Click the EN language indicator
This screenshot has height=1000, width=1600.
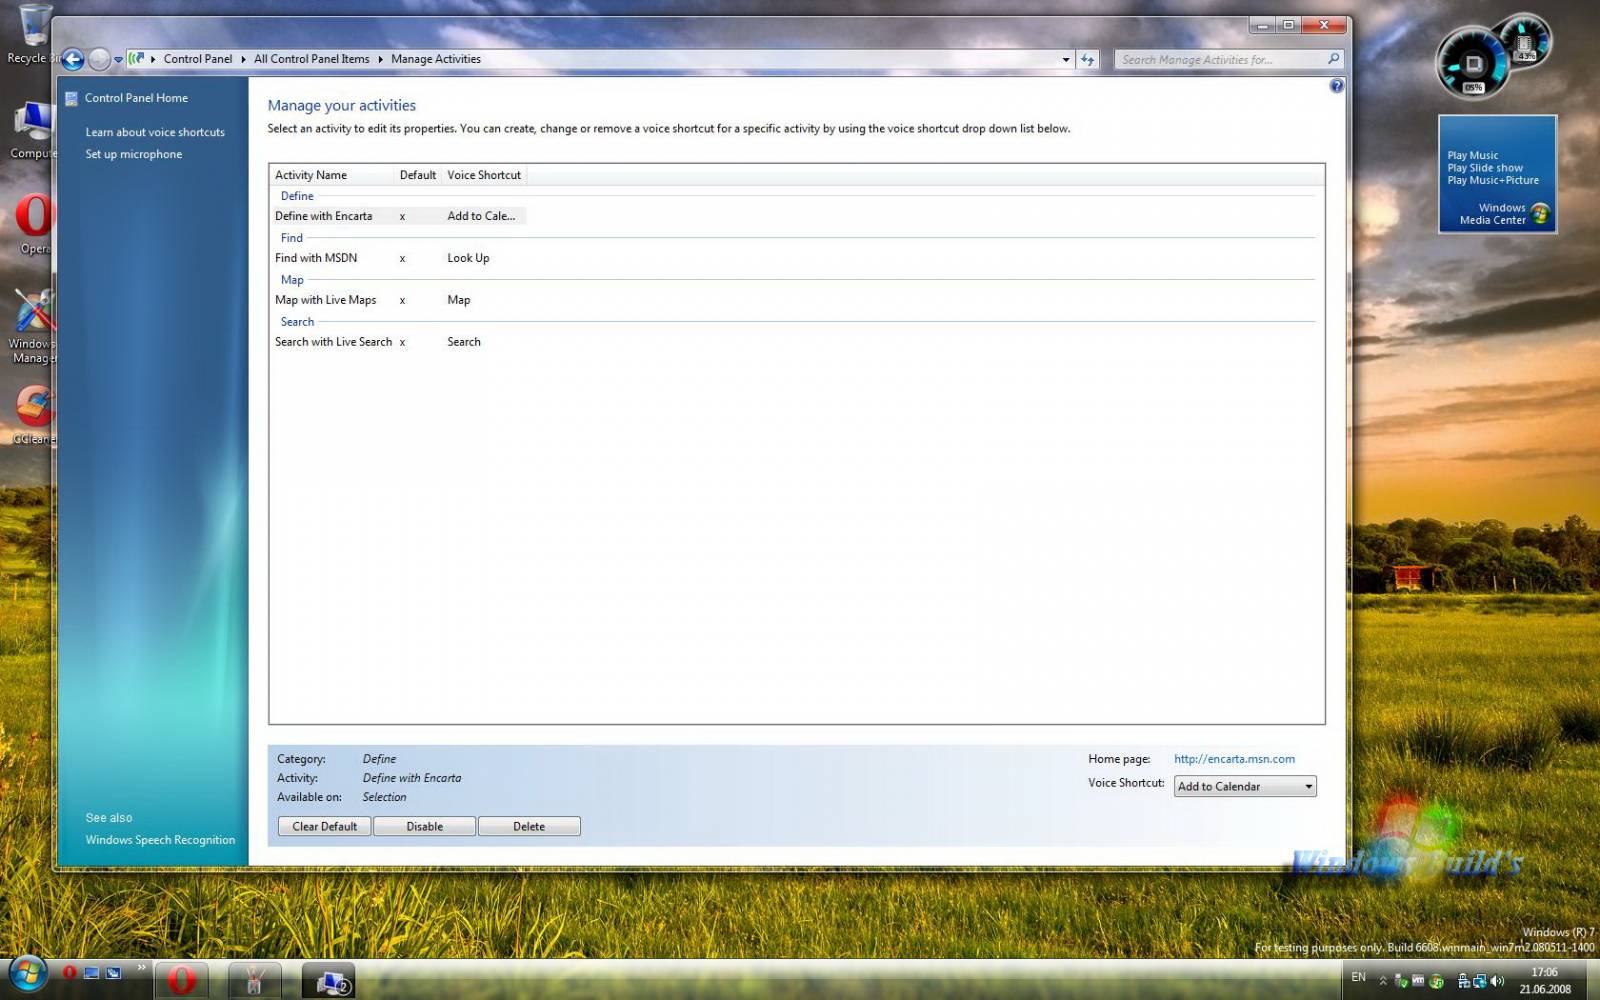tap(1358, 977)
